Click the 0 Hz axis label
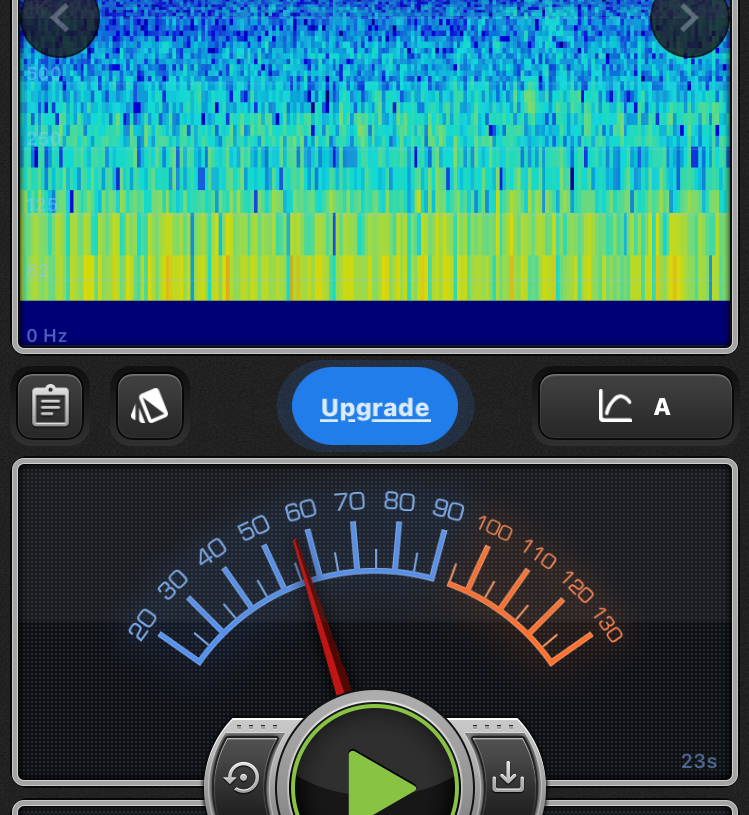 tap(47, 336)
